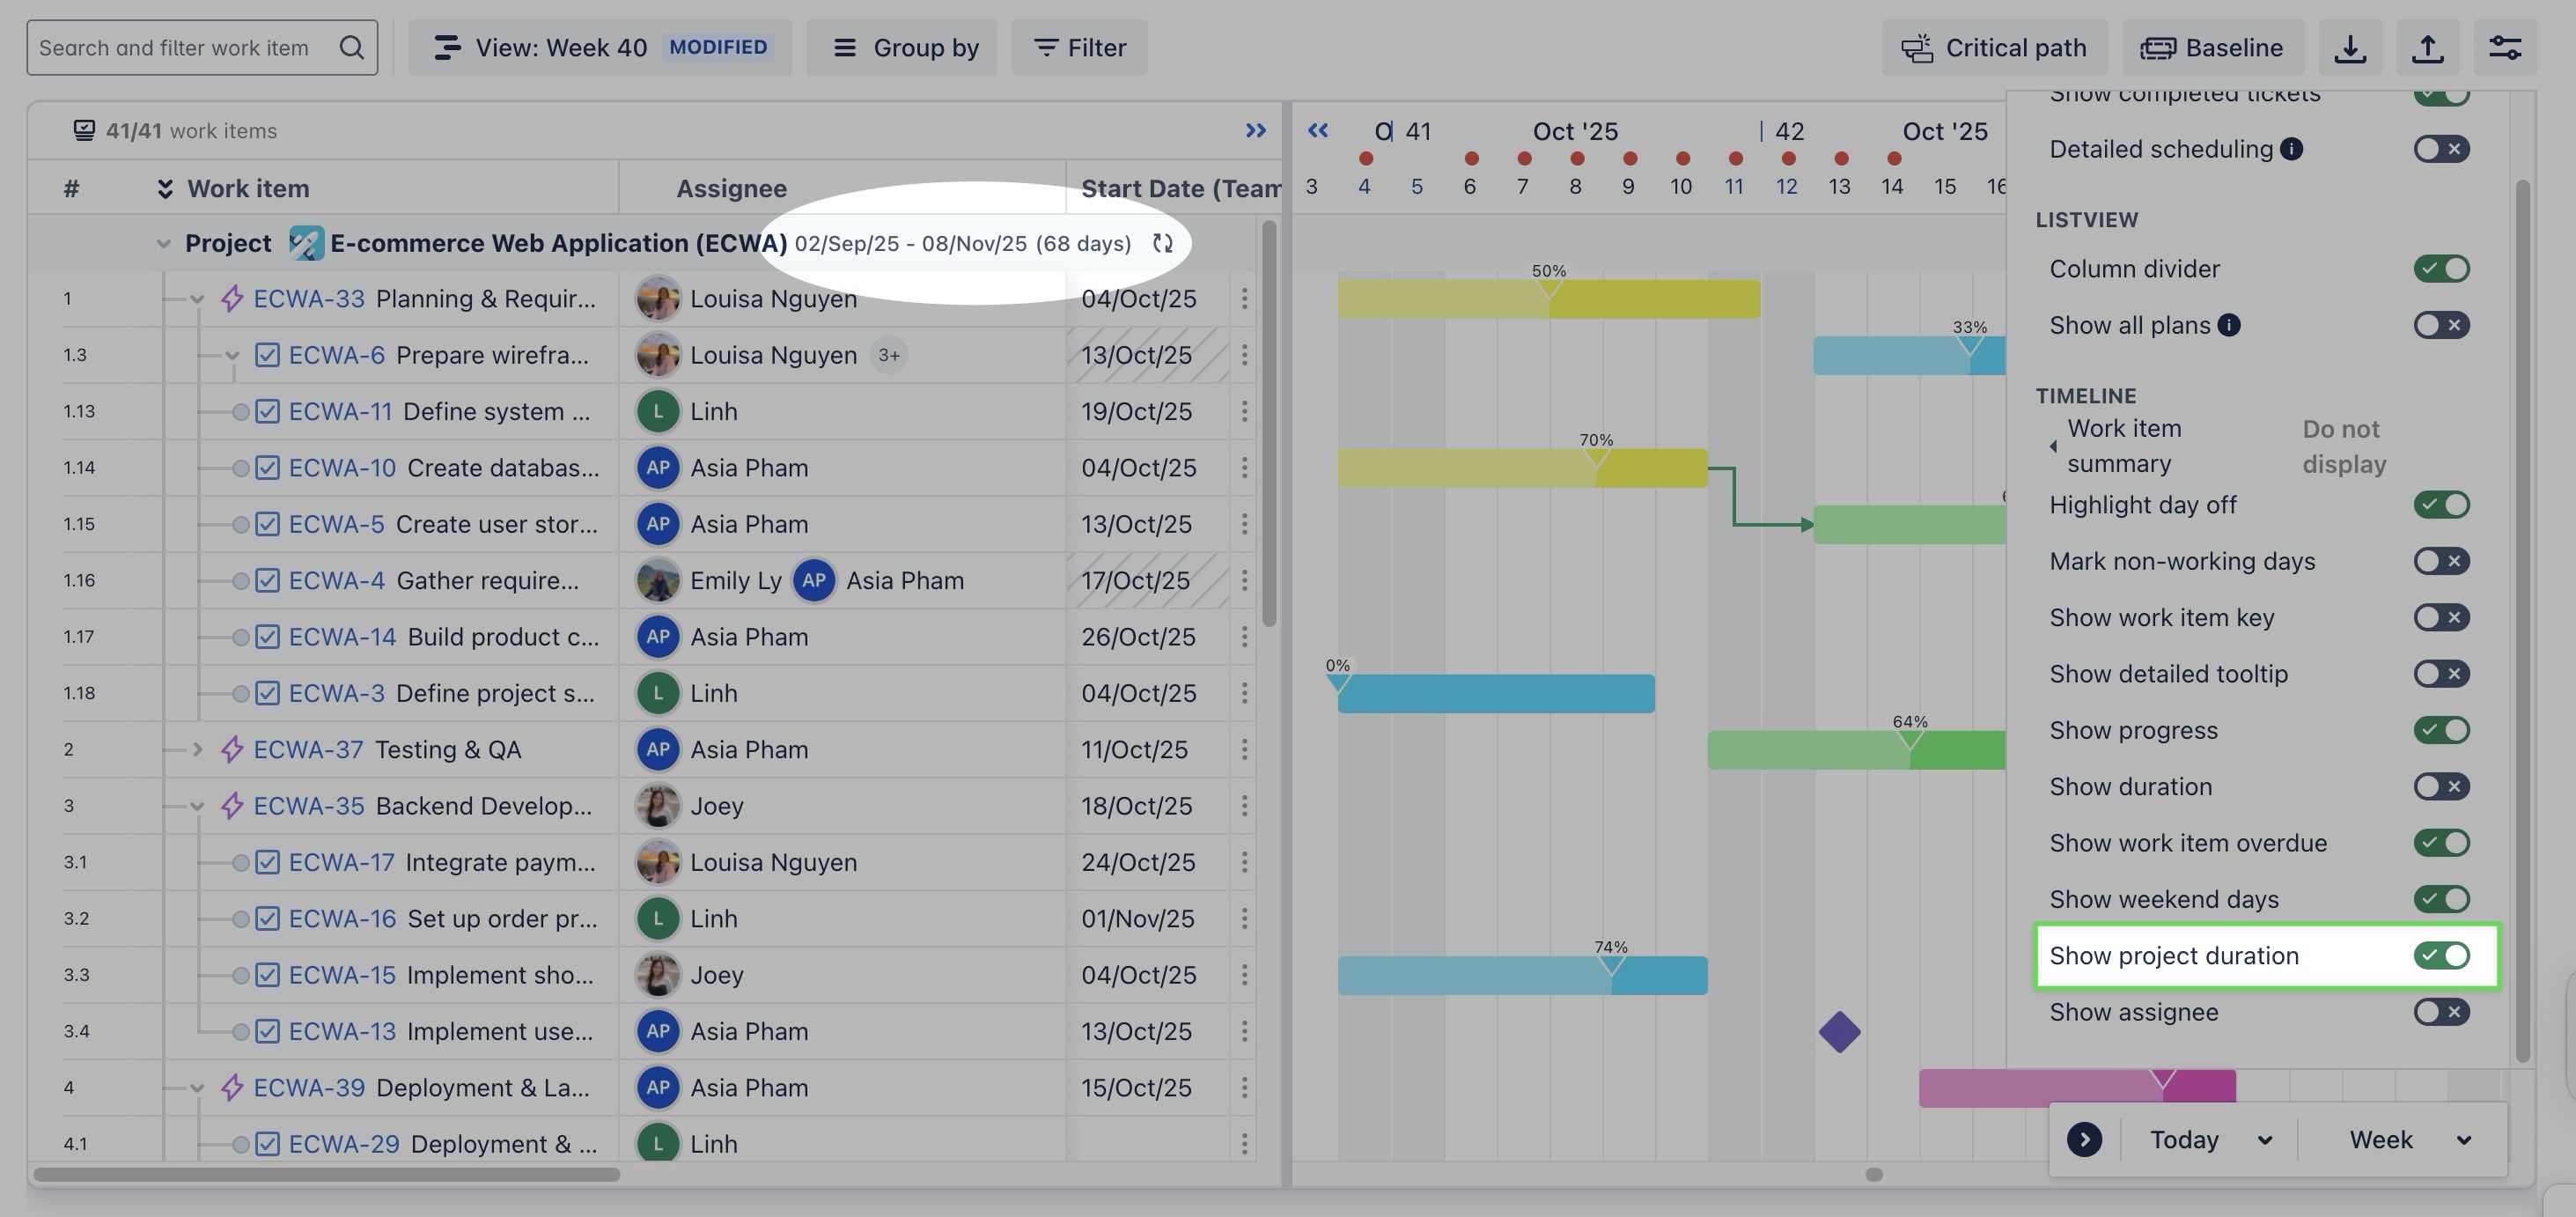Click the upload import icon
Screen dimensions: 2576x1217
pyautogui.click(x=2427, y=48)
